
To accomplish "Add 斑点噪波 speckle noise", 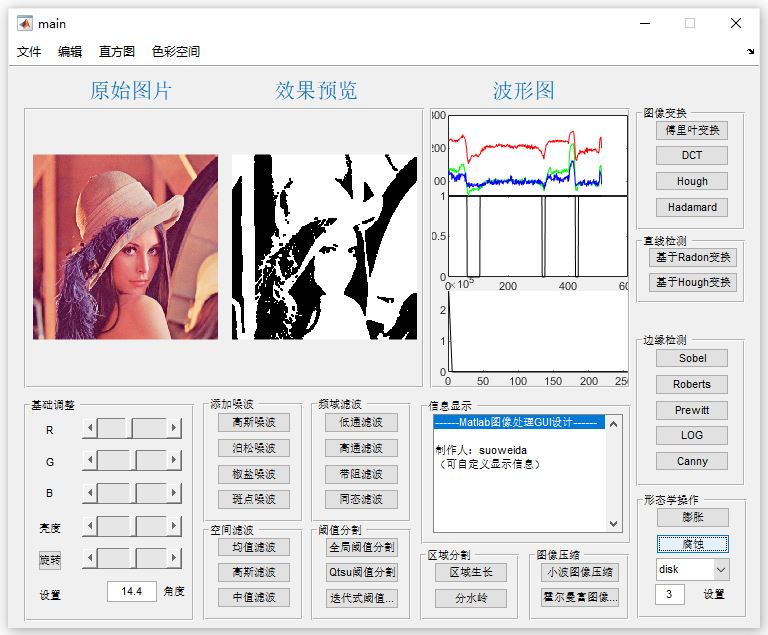I will click(254, 499).
